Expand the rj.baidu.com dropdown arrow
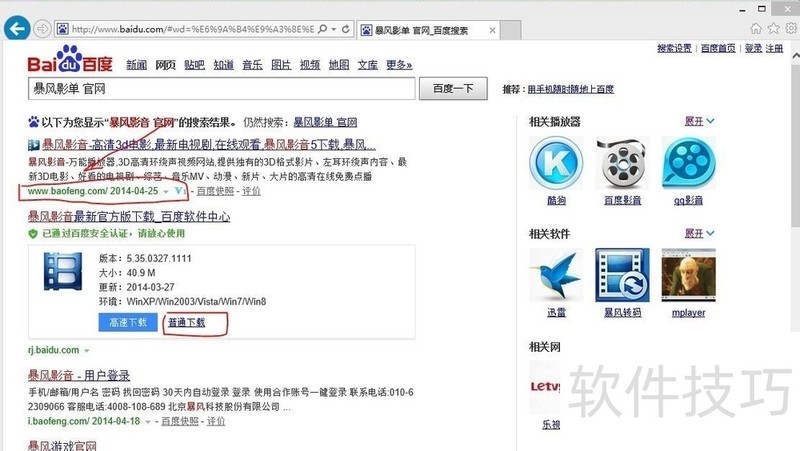 (x=87, y=351)
